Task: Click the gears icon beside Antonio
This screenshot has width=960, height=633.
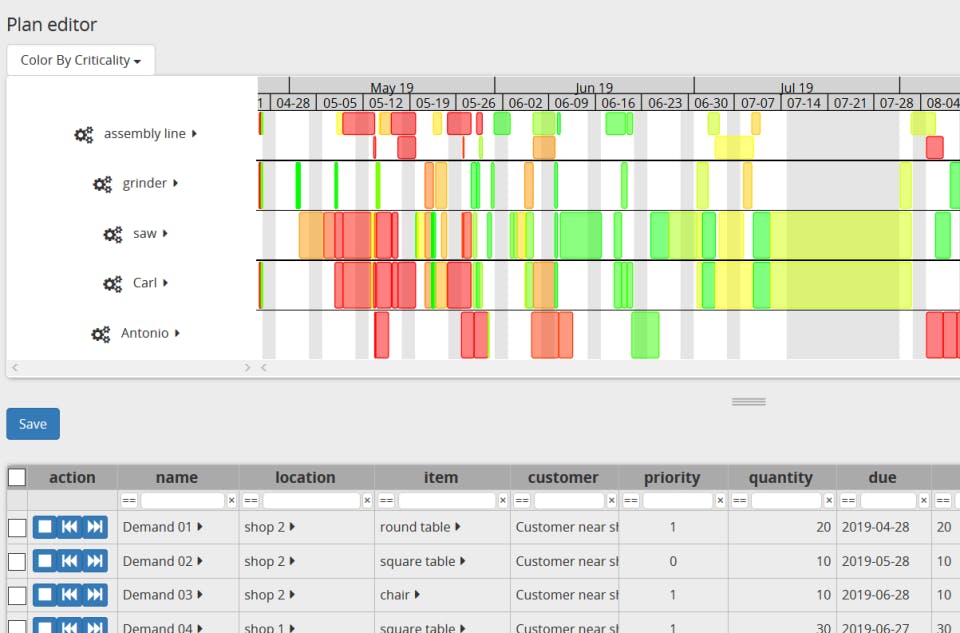Action: (100, 334)
